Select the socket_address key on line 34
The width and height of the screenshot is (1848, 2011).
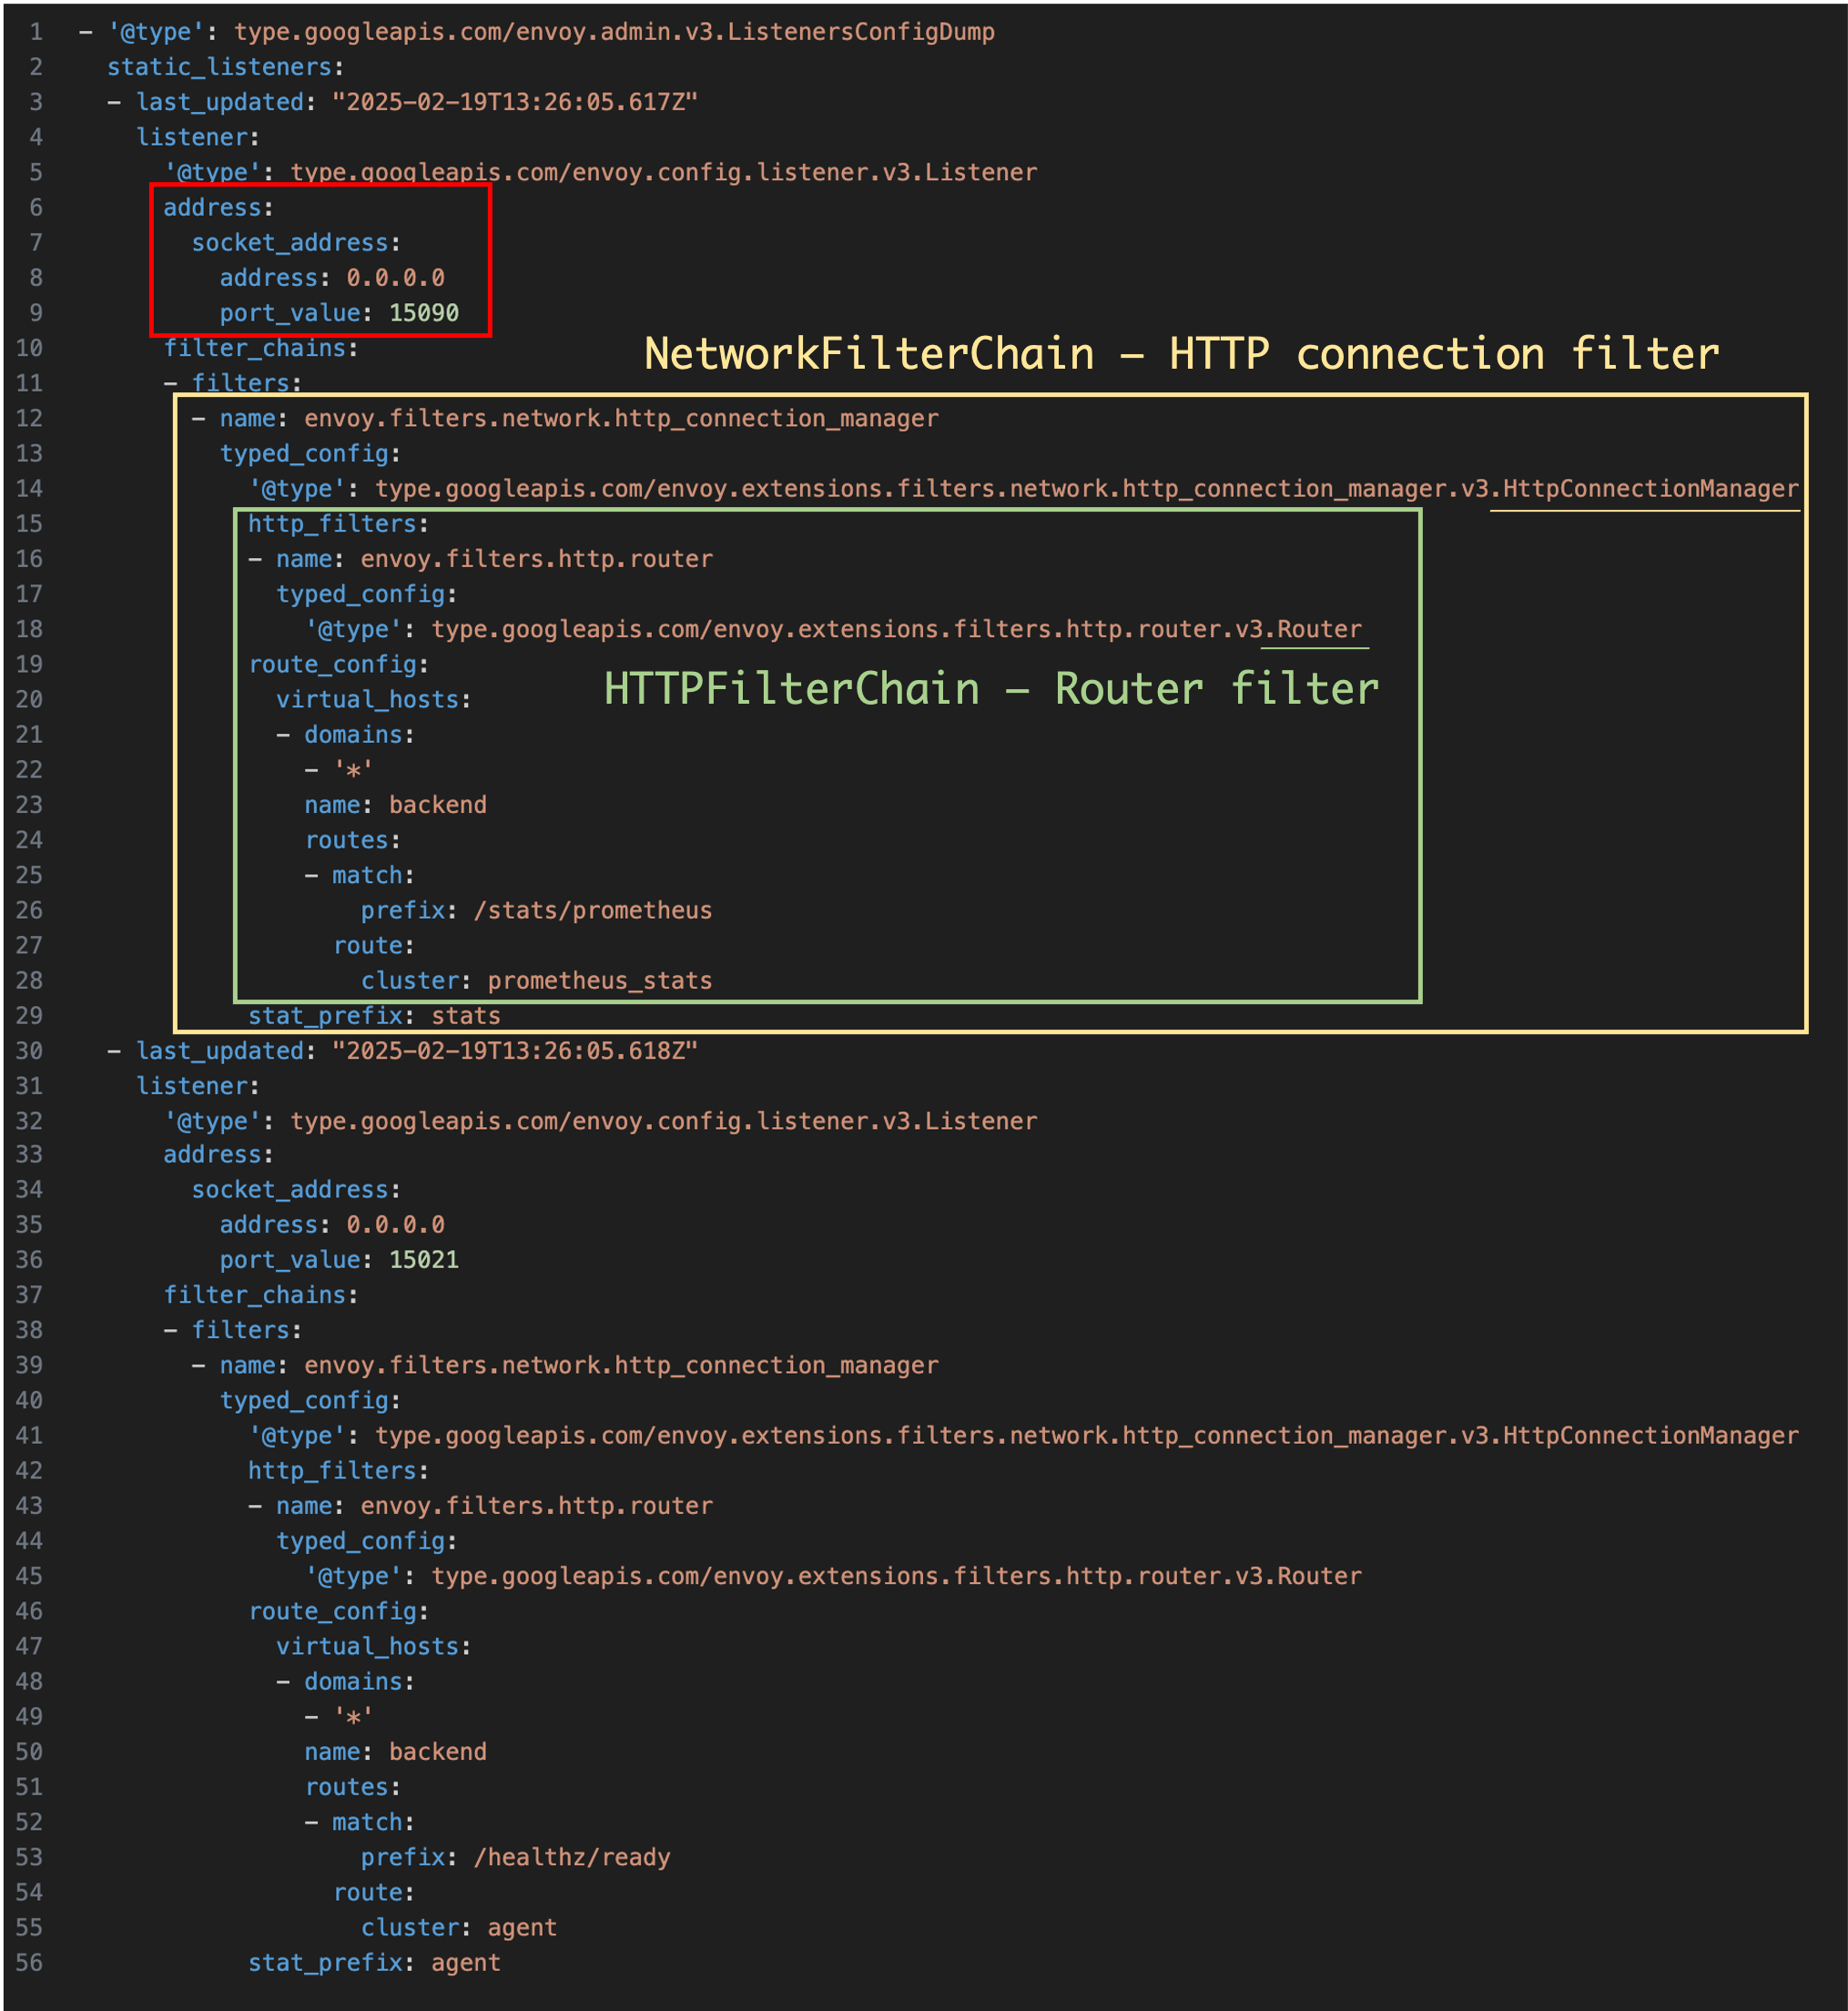[290, 1190]
